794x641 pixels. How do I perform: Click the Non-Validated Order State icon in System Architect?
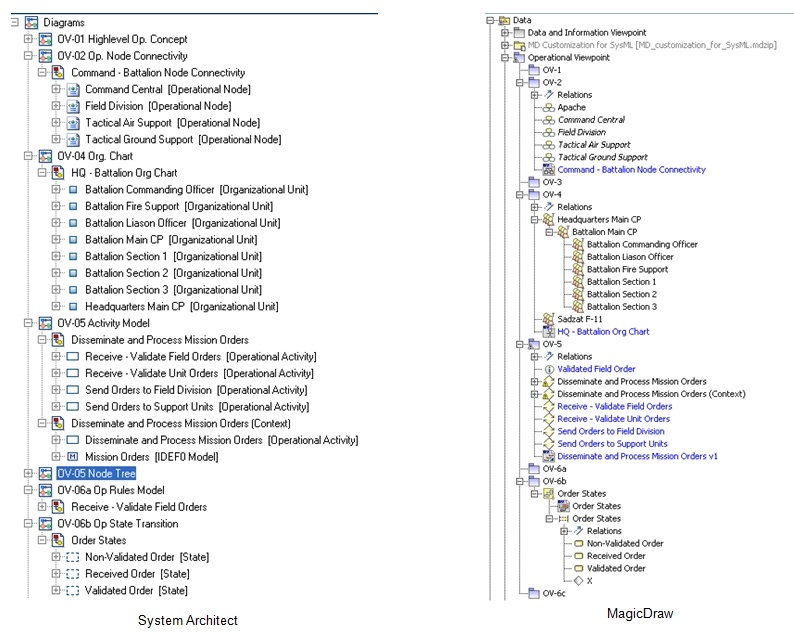click(x=73, y=557)
